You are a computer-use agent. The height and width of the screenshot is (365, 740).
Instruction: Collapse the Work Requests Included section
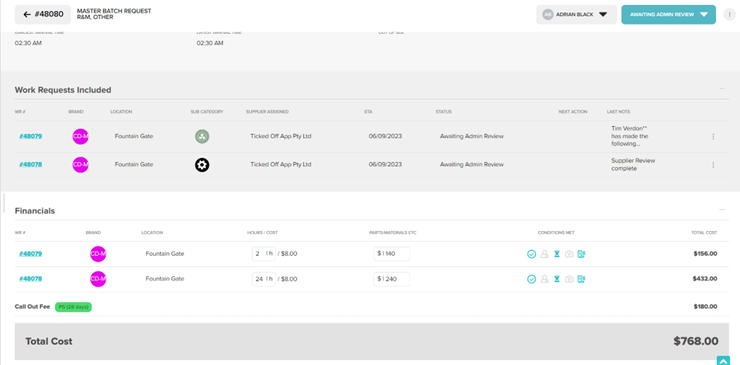[x=722, y=88]
